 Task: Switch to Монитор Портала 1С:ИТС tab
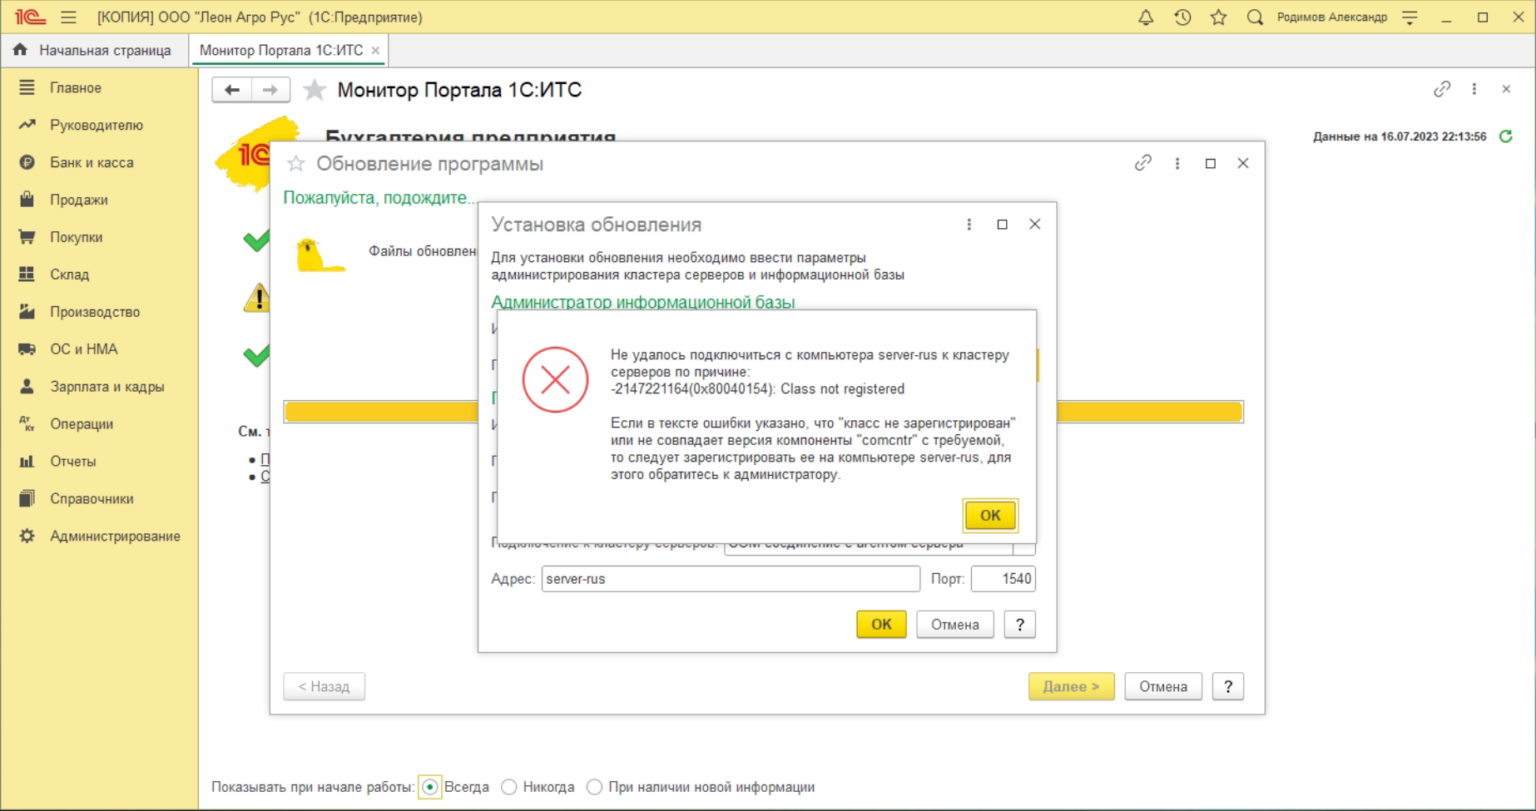click(x=281, y=50)
